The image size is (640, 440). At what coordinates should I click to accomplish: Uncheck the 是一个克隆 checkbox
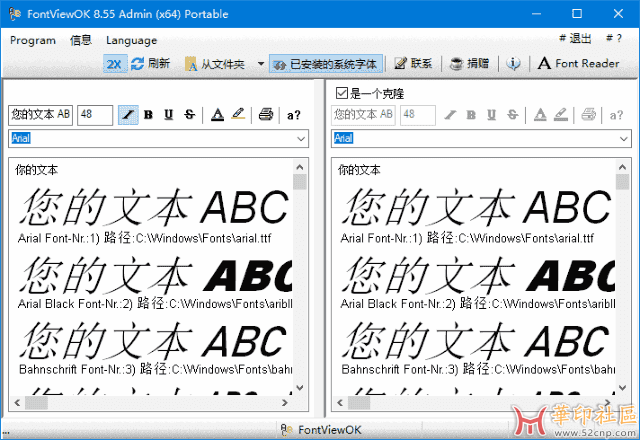pos(342,94)
